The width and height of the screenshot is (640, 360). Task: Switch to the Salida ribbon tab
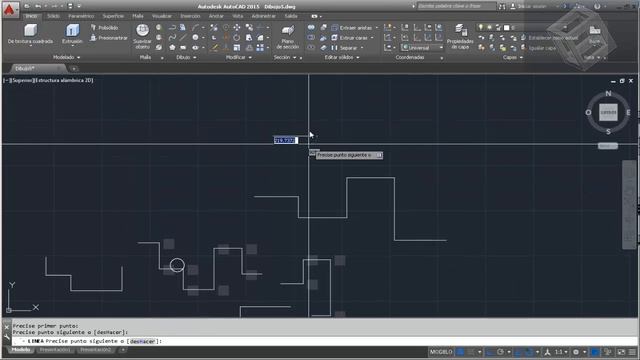pos(291,16)
